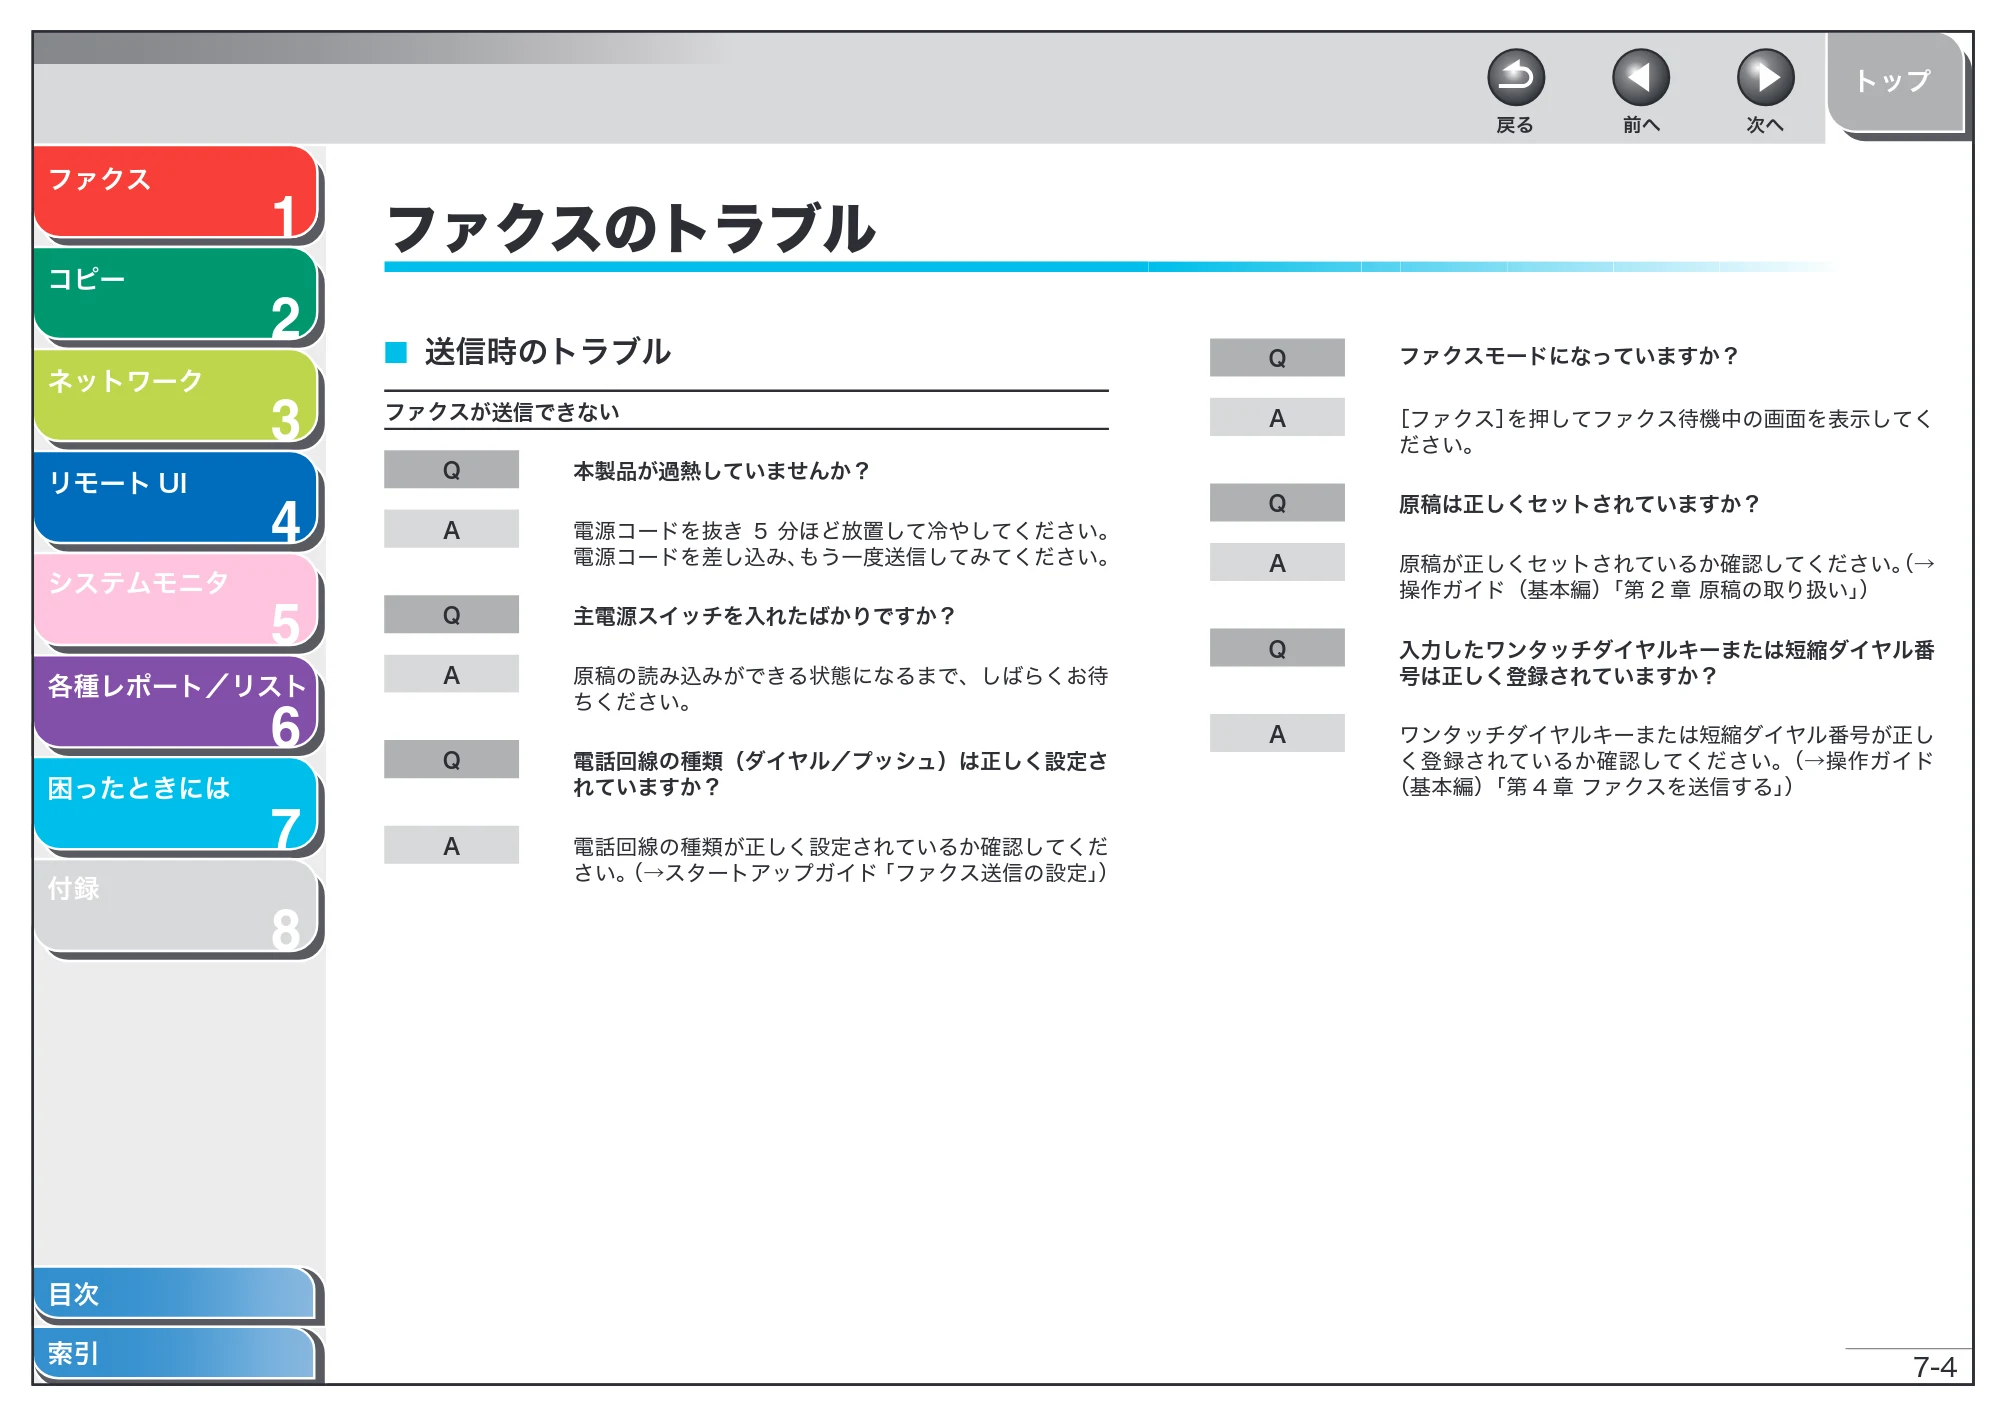This screenshot has height=1415, width=2000.
Task: Open the 索引 index button
Action: (175, 1353)
